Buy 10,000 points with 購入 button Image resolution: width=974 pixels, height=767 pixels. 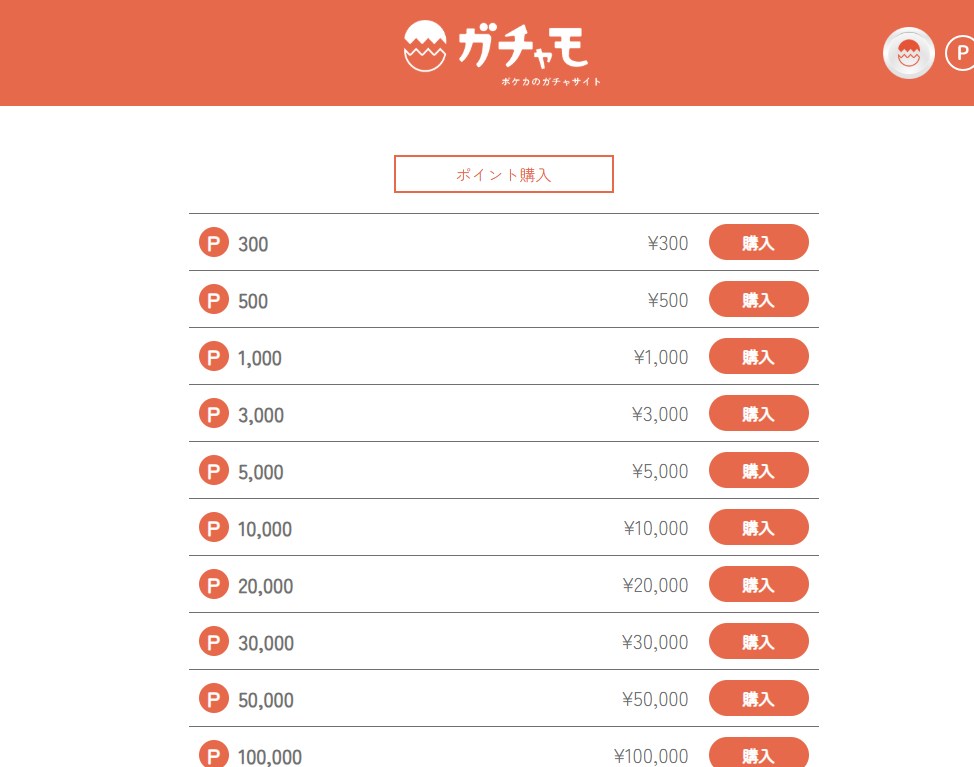(x=758, y=527)
